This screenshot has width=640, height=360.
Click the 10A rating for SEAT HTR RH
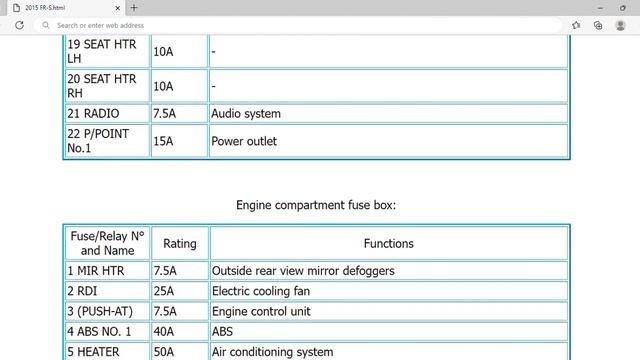[180, 86]
